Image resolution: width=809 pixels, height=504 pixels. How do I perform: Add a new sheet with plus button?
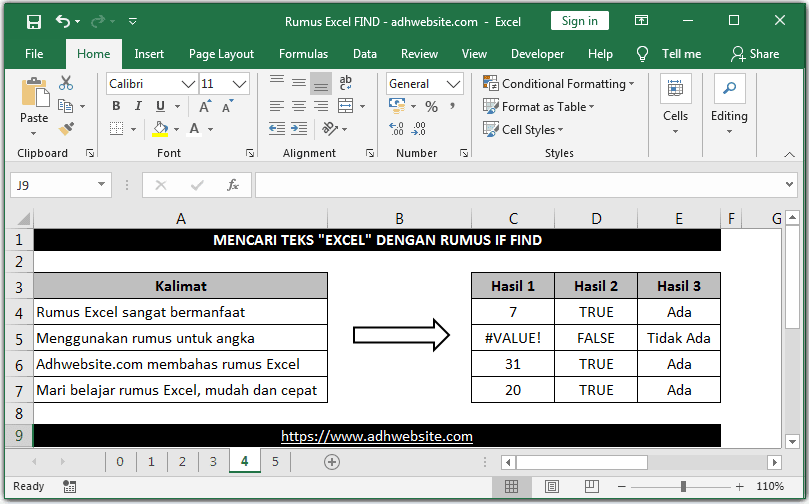click(x=332, y=462)
